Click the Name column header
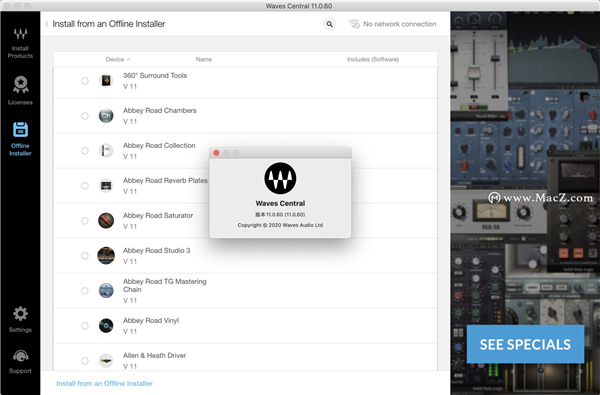Screen dimensions: 600x395 204,59
